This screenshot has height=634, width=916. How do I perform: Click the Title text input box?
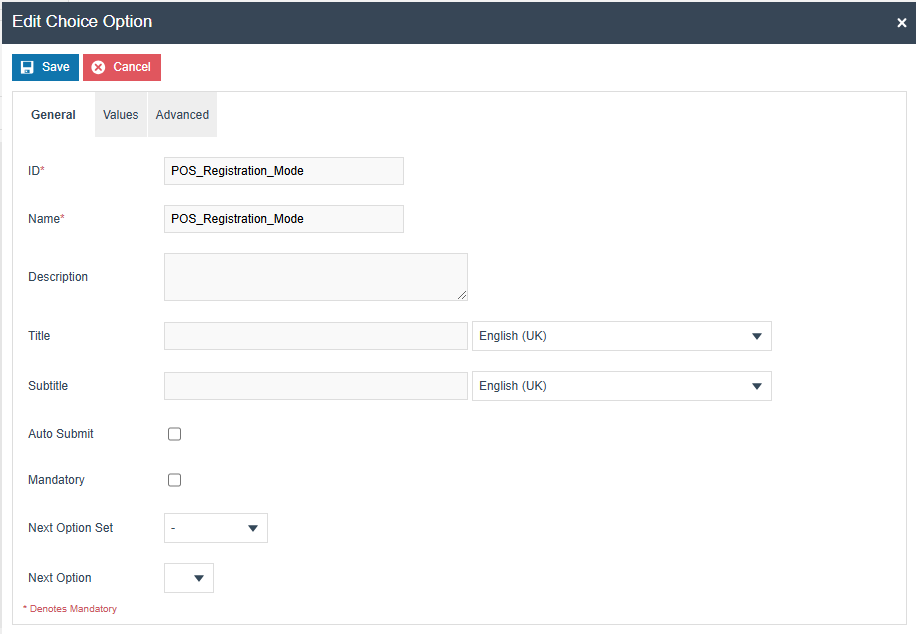coord(315,336)
